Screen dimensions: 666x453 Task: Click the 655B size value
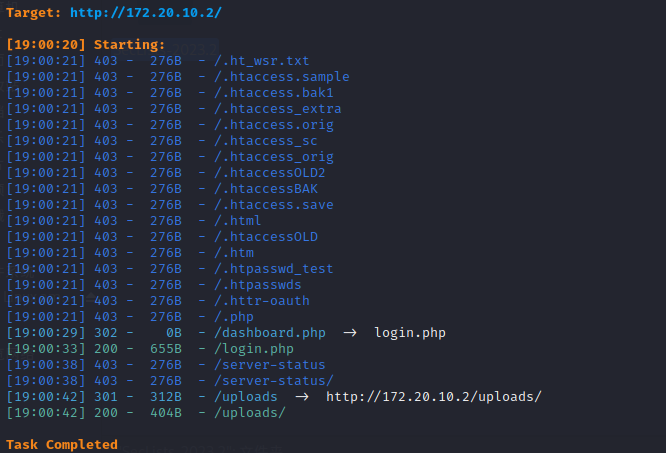(x=166, y=349)
